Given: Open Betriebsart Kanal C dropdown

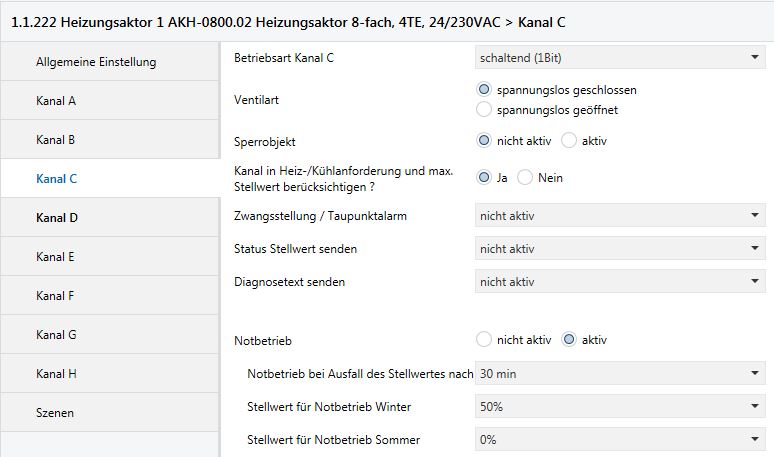Looking at the screenshot, I should 619,58.
